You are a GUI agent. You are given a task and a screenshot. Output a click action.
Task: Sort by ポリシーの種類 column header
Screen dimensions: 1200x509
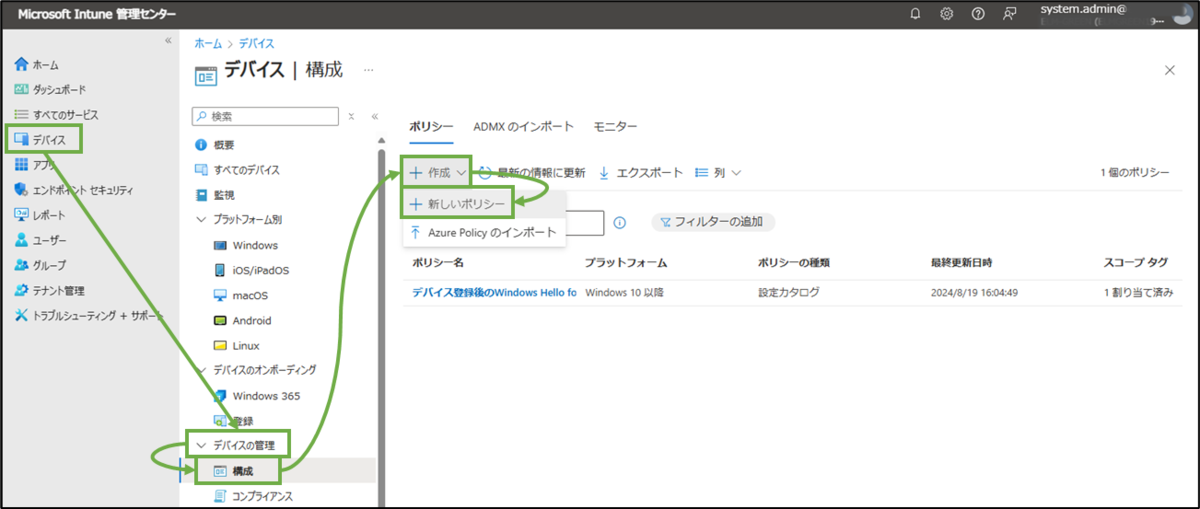[794, 263]
